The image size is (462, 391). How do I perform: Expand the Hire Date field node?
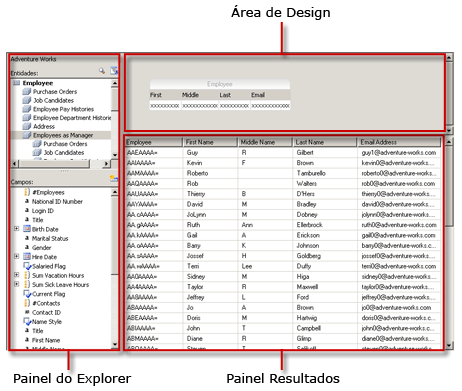tap(16, 256)
